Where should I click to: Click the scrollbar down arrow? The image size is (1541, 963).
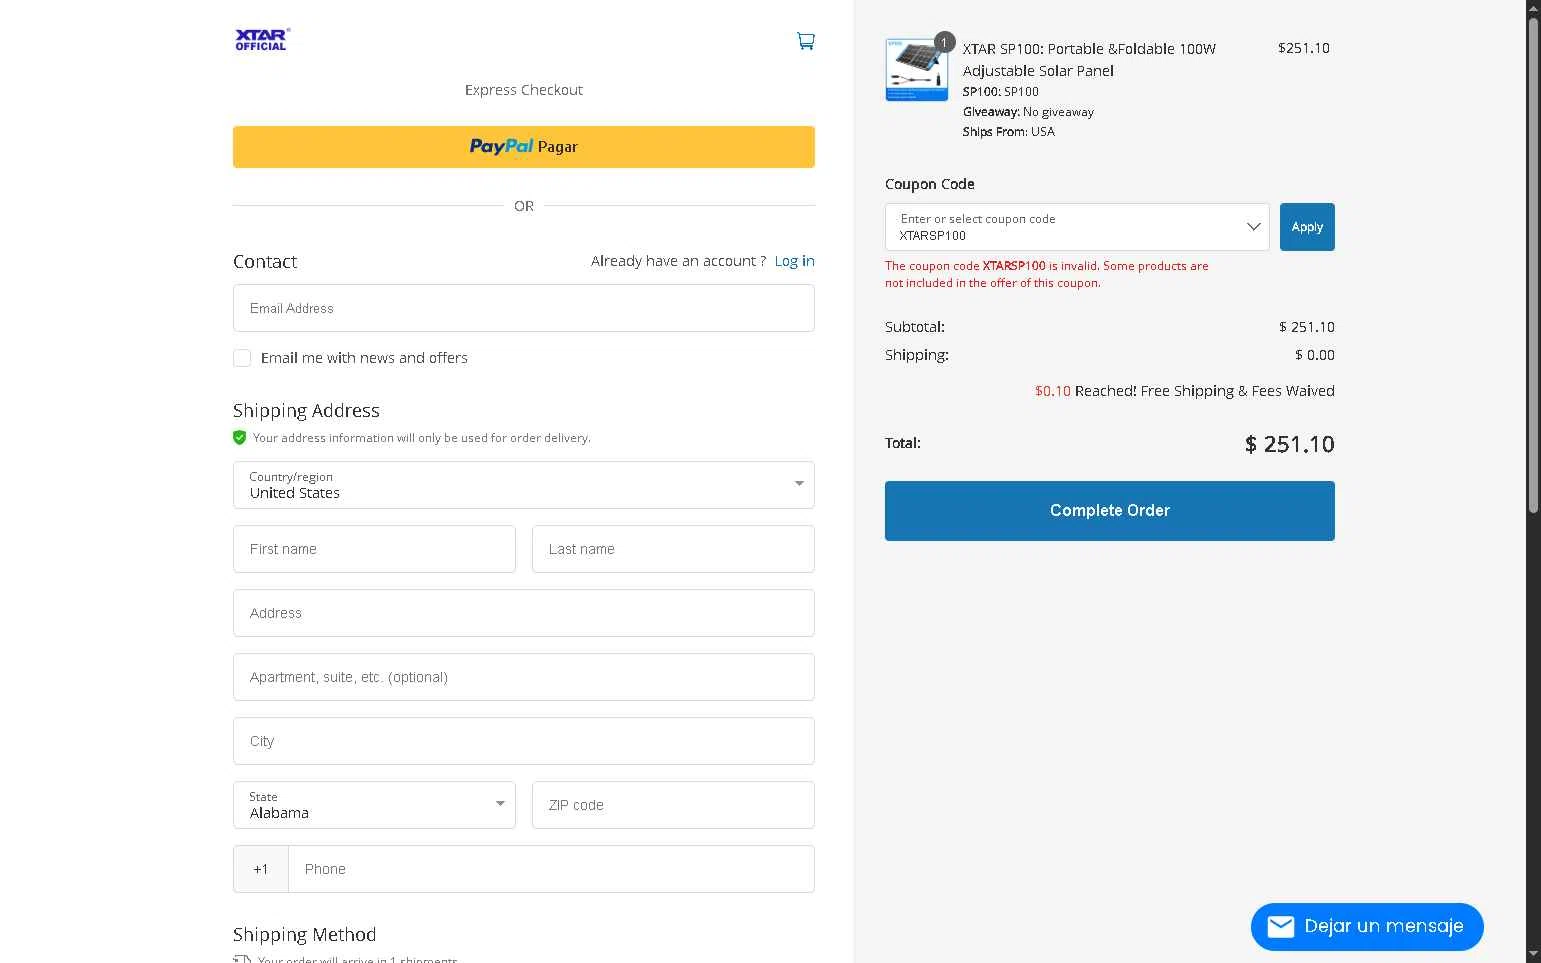click(1533, 954)
